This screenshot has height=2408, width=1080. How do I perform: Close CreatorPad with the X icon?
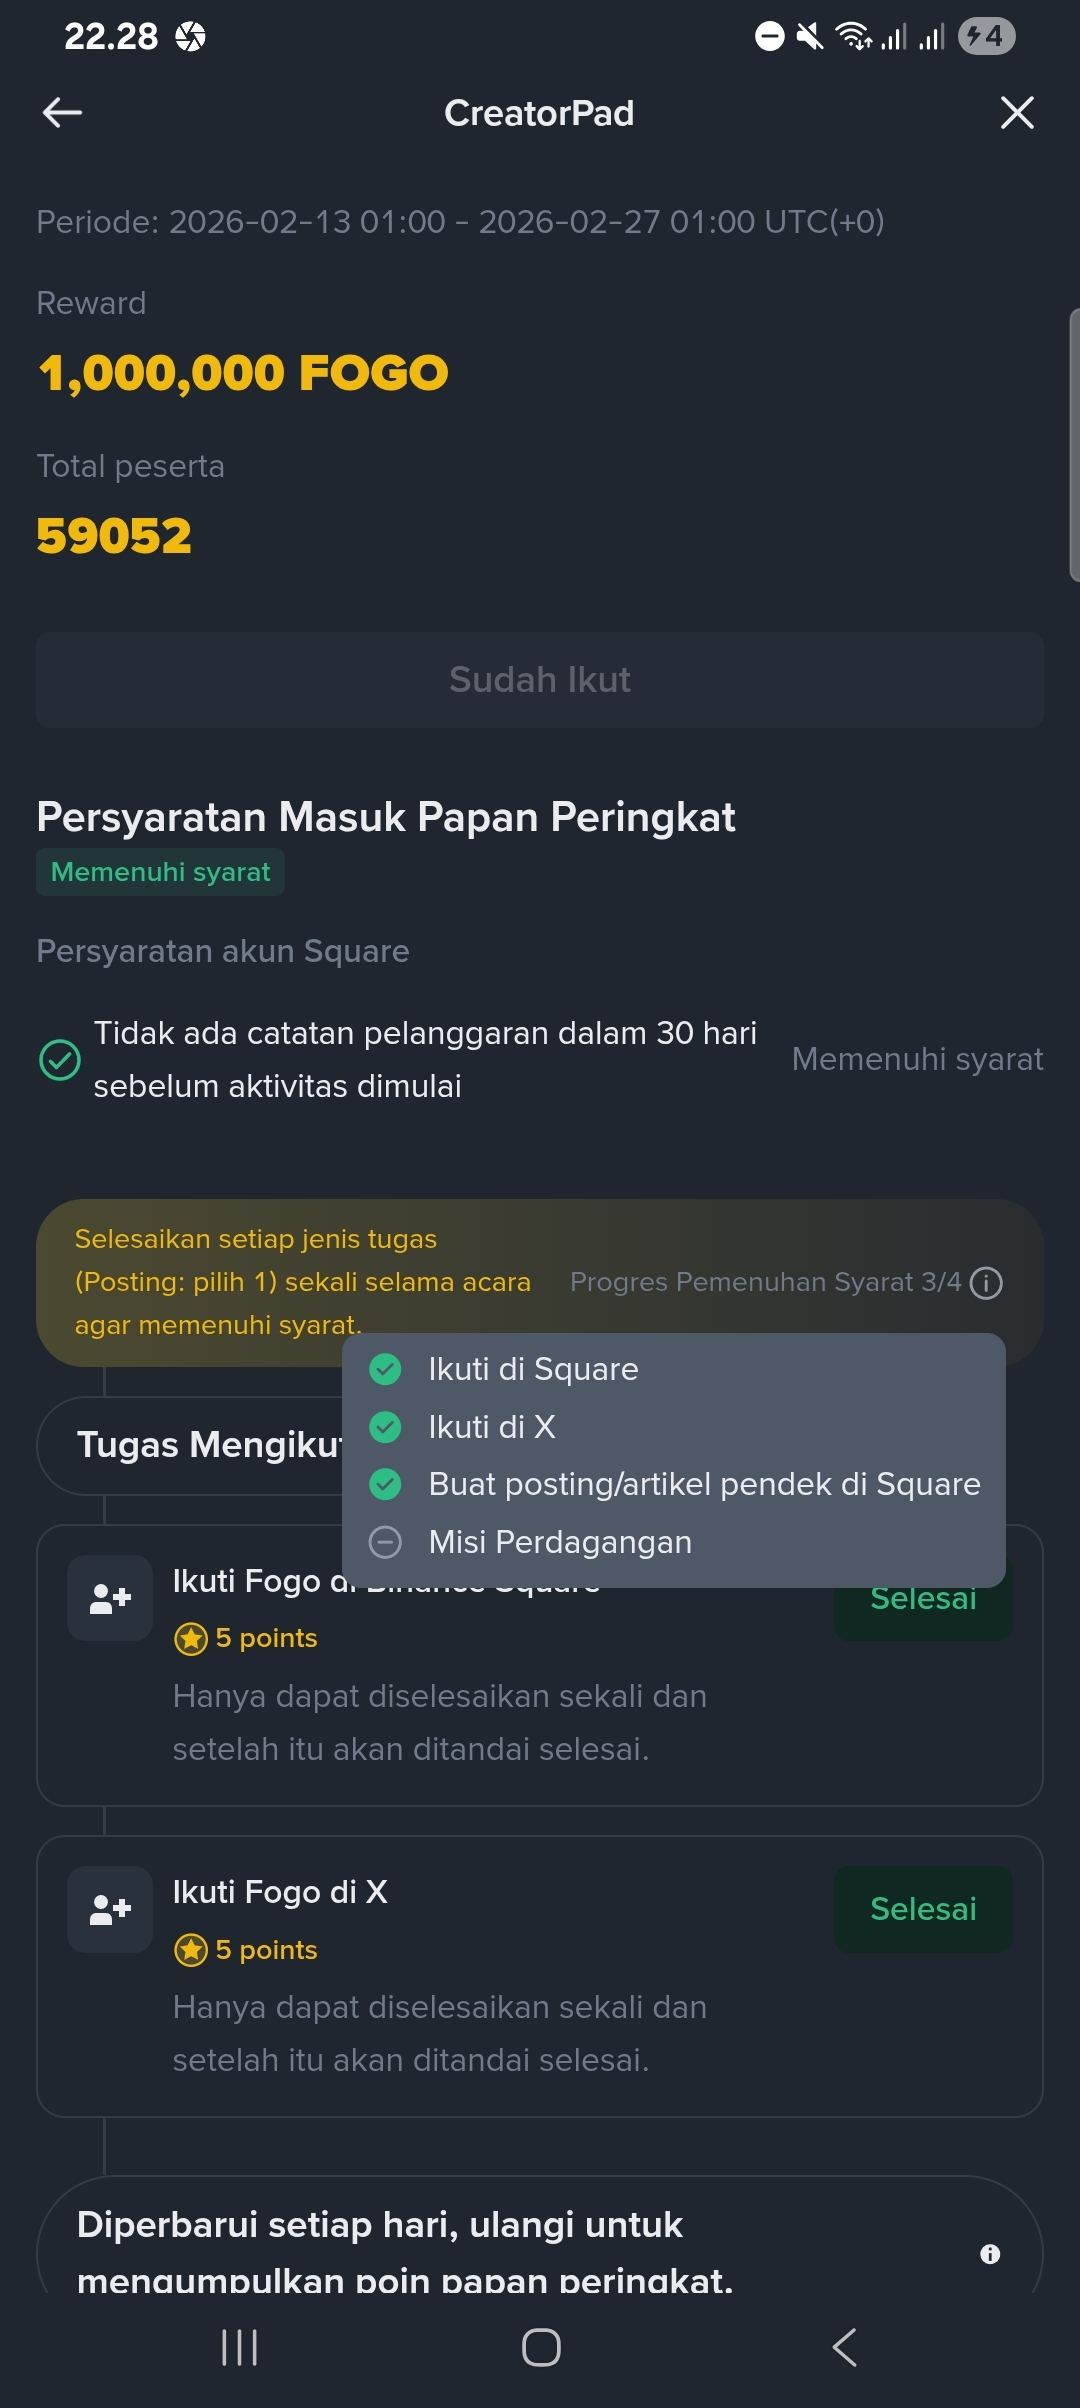pos(1017,113)
